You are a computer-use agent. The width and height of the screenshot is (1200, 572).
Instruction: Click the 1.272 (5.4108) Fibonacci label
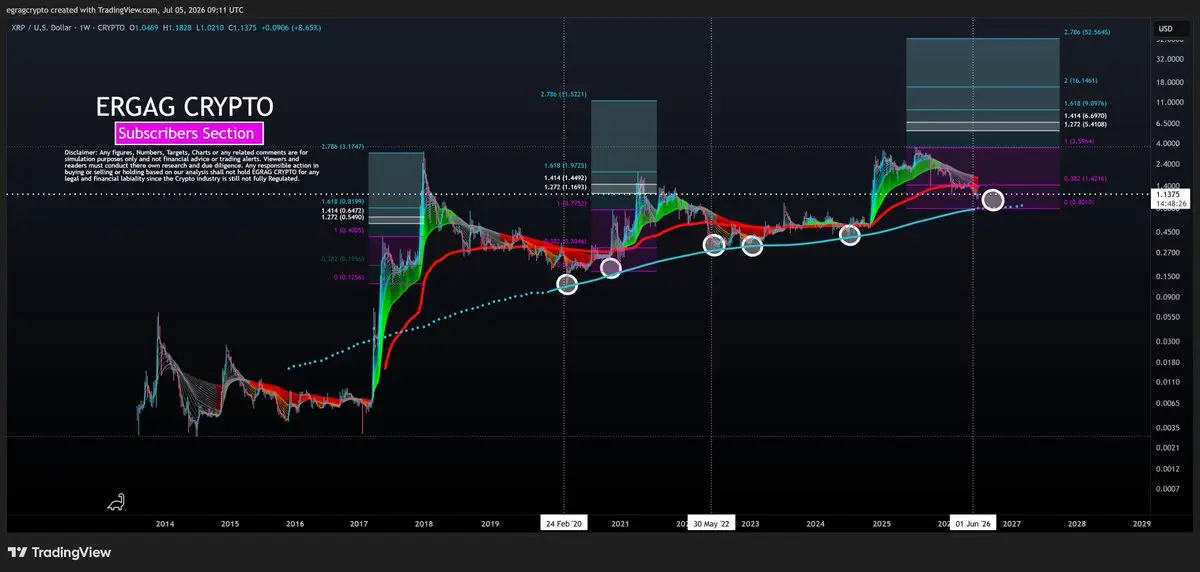[x=1087, y=126]
